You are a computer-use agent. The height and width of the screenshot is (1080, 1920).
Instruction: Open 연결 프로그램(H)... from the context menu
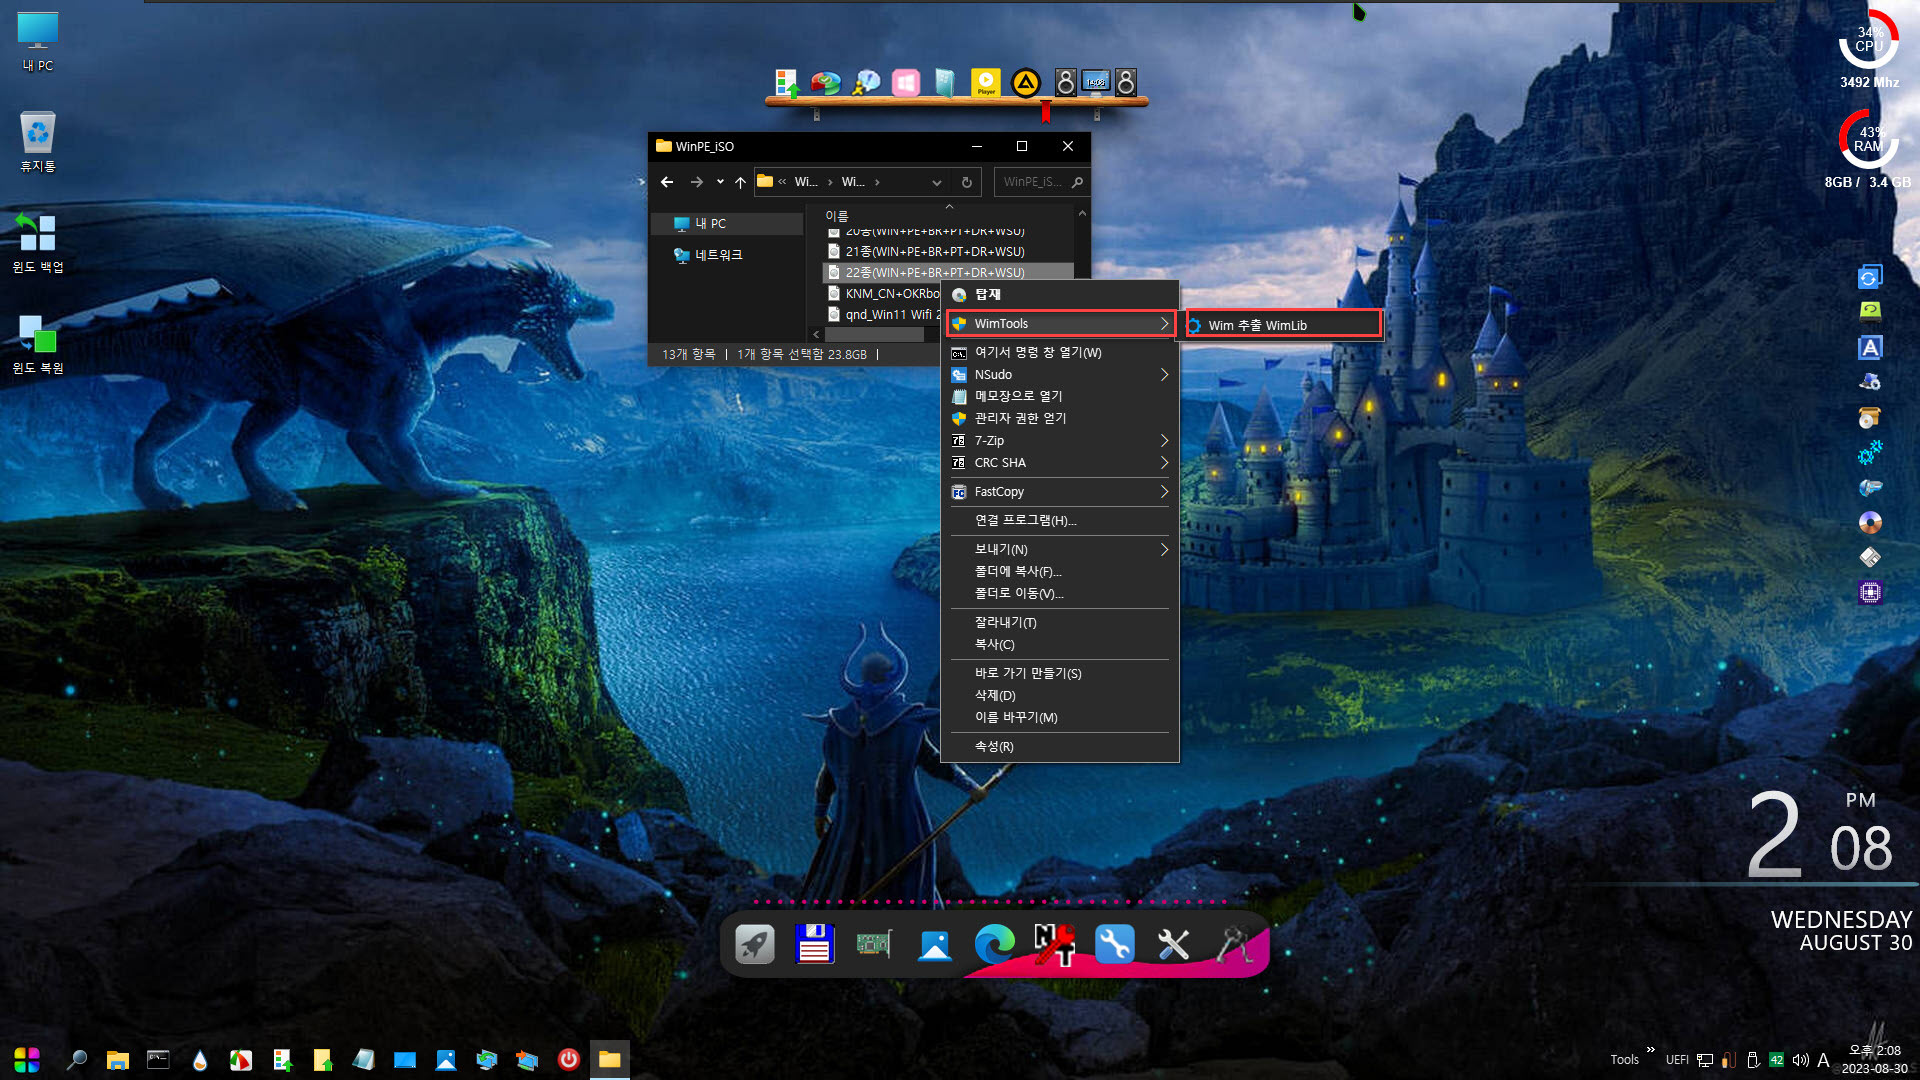pyautogui.click(x=1061, y=521)
